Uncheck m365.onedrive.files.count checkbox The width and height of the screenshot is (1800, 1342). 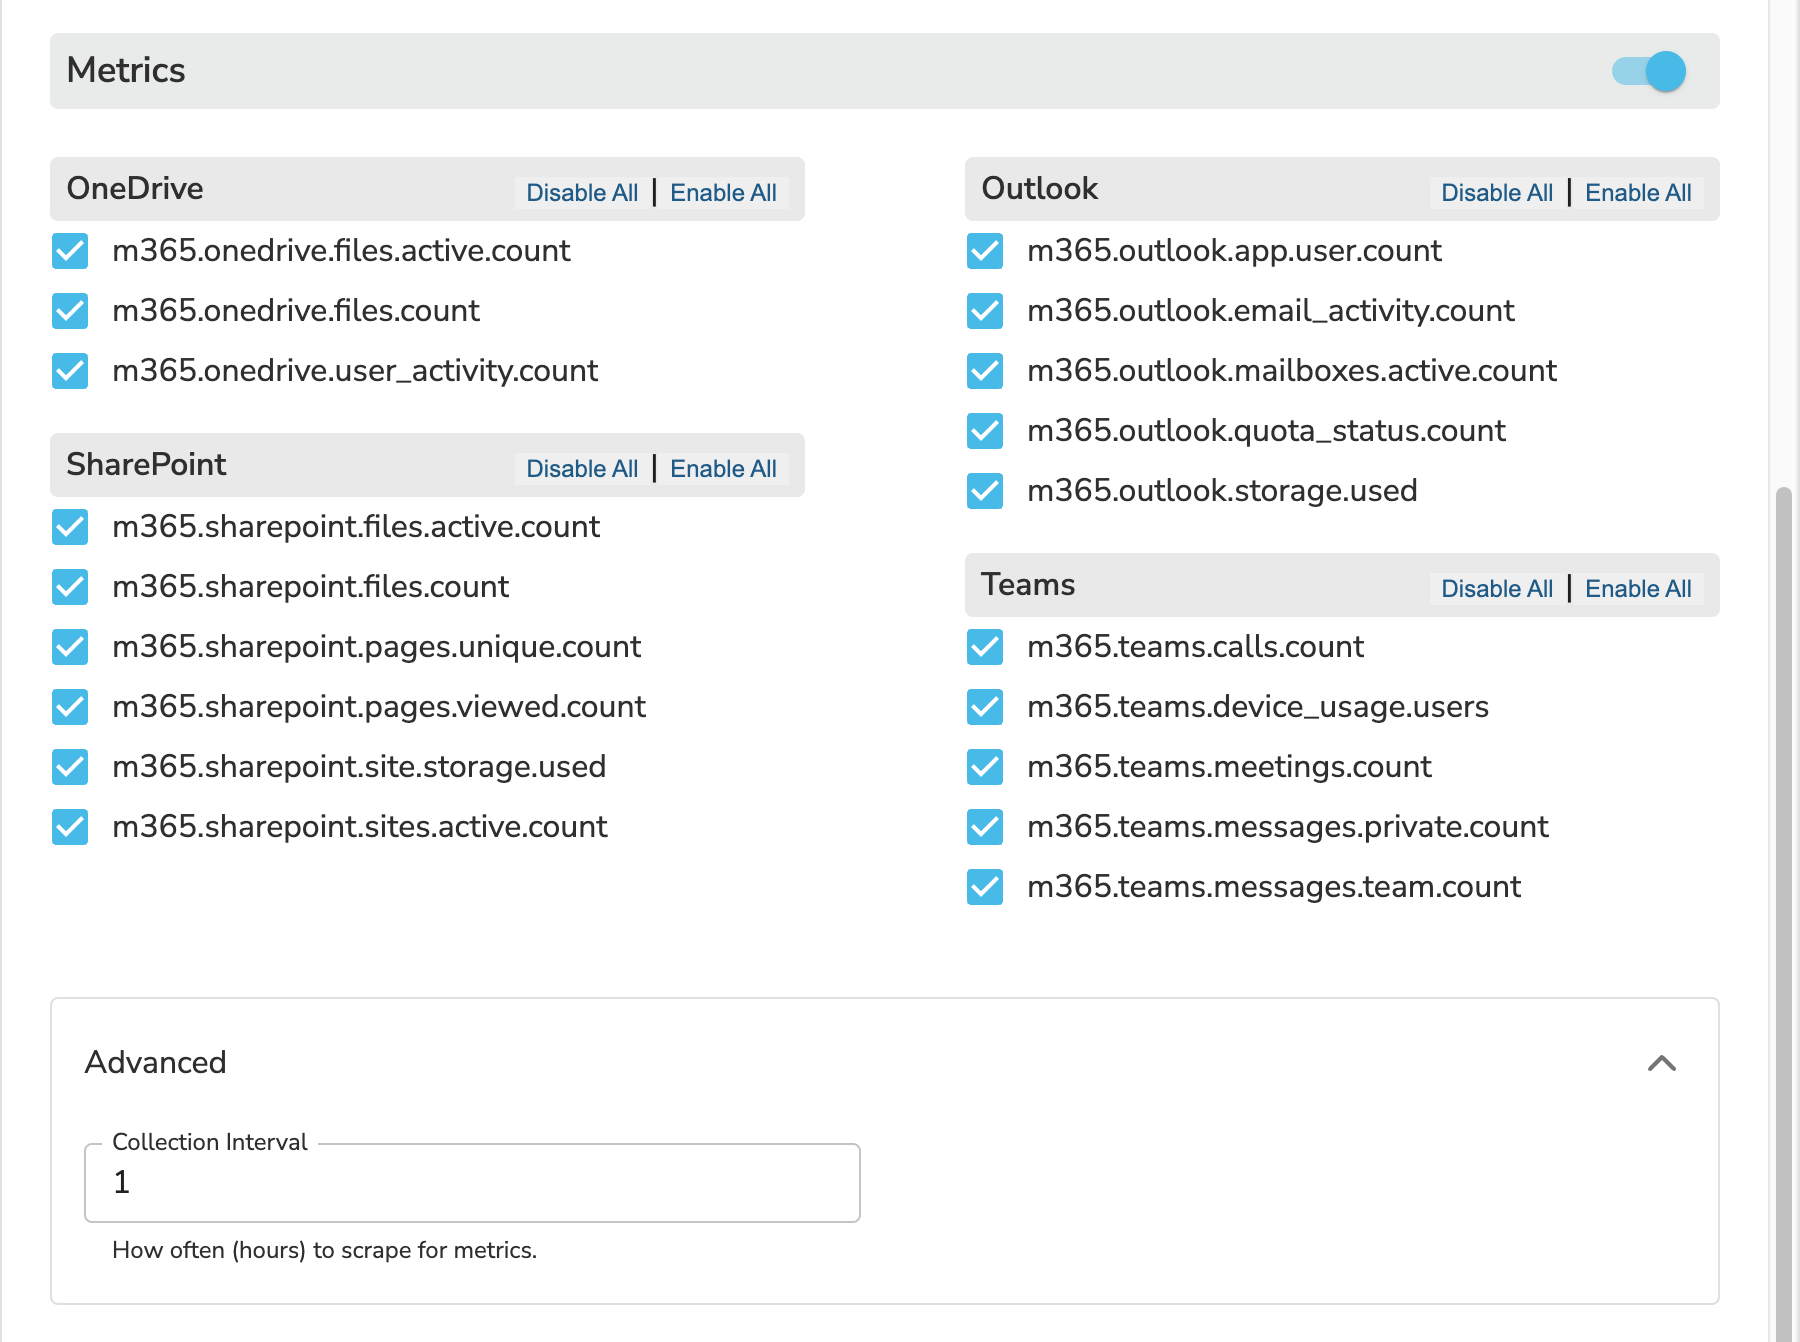(x=70, y=311)
